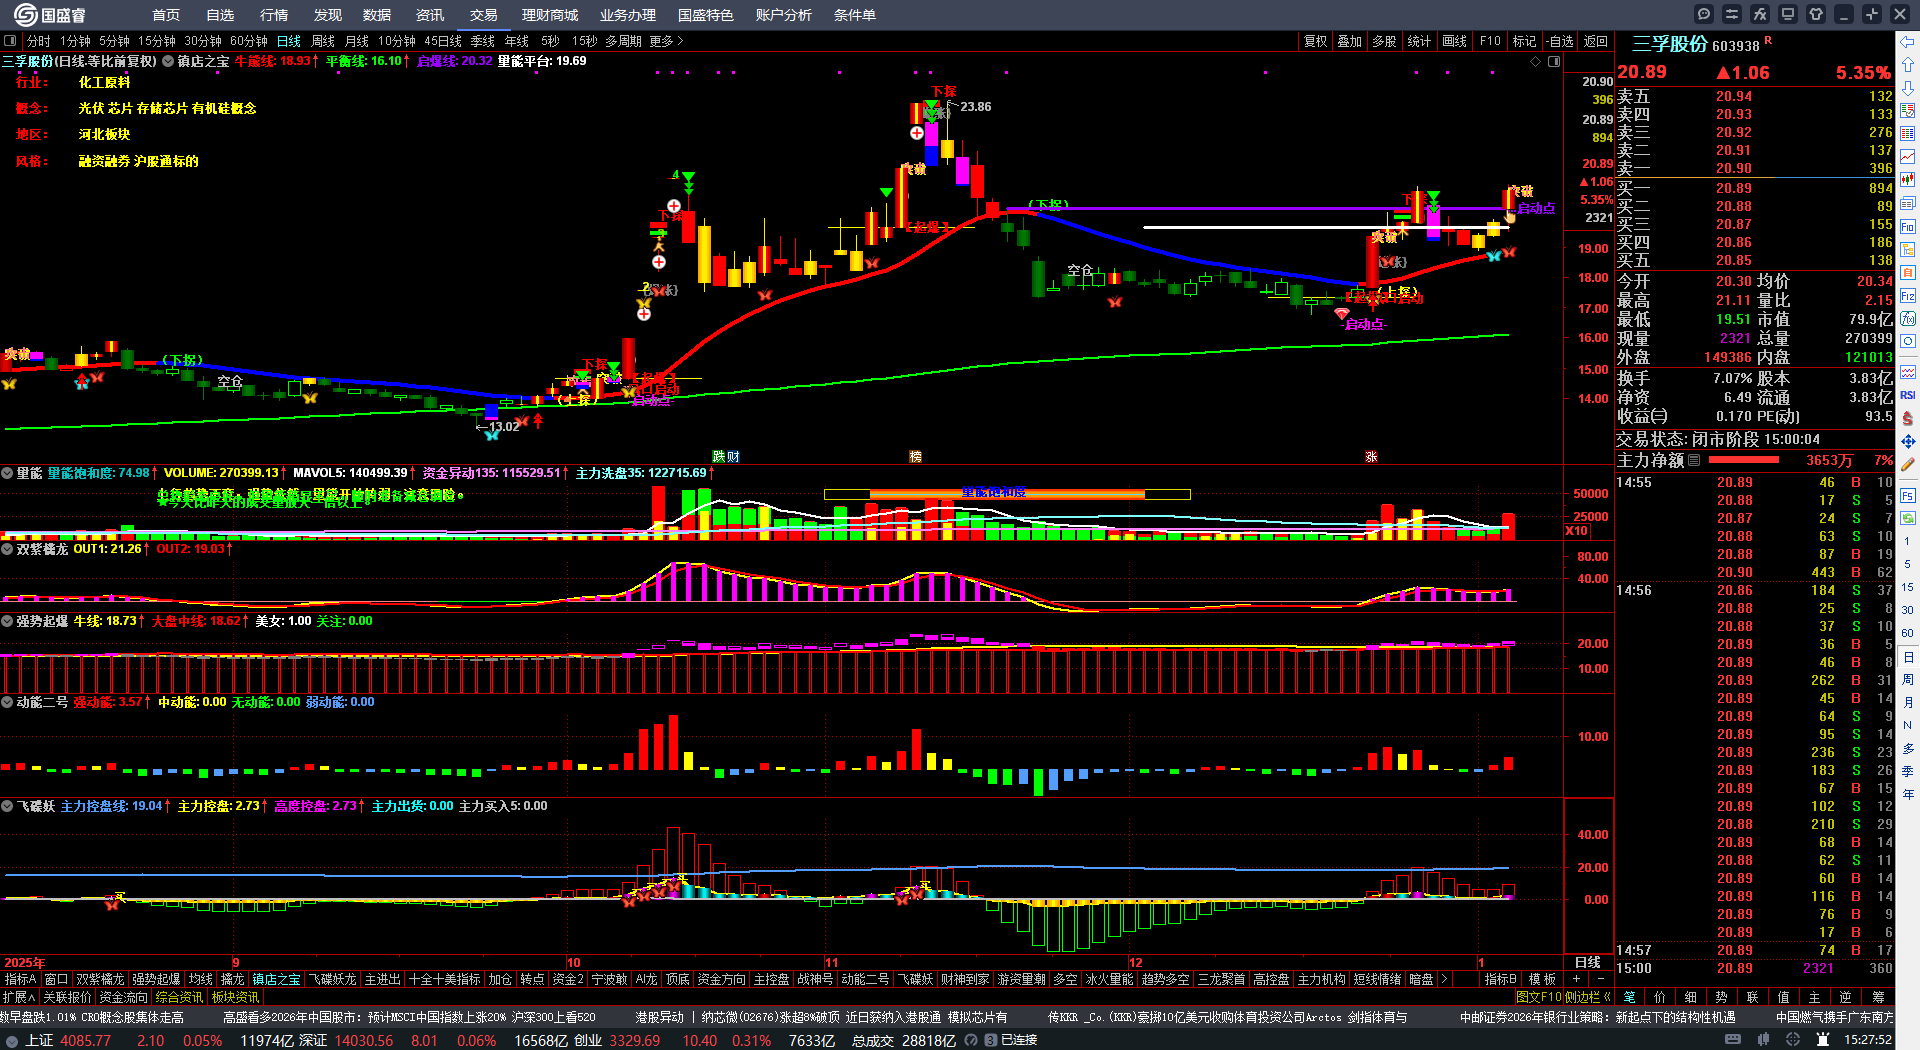Expand the 指标A indicator group
Screen dimensions: 1920x1050
point(20,979)
